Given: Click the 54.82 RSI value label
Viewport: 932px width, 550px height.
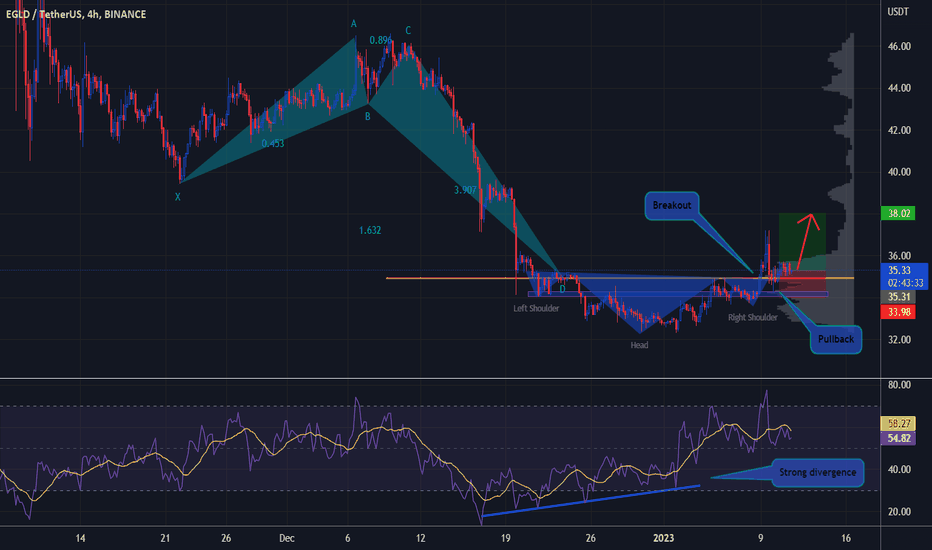Looking at the screenshot, I should tap(898, 439).
